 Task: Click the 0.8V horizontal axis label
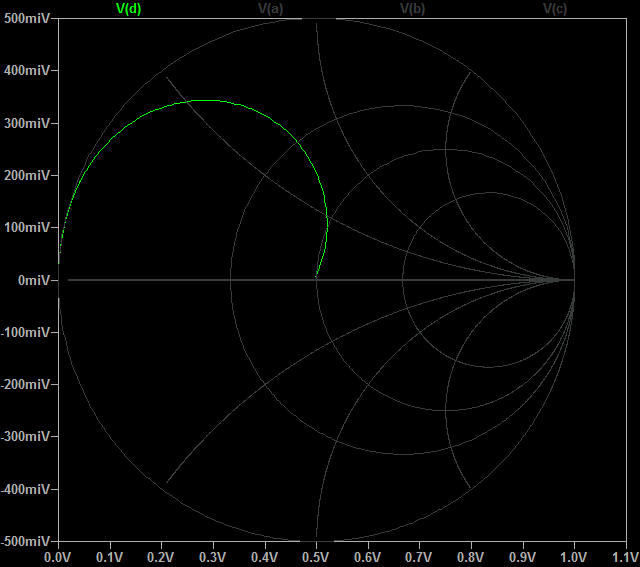coord(471,557)
